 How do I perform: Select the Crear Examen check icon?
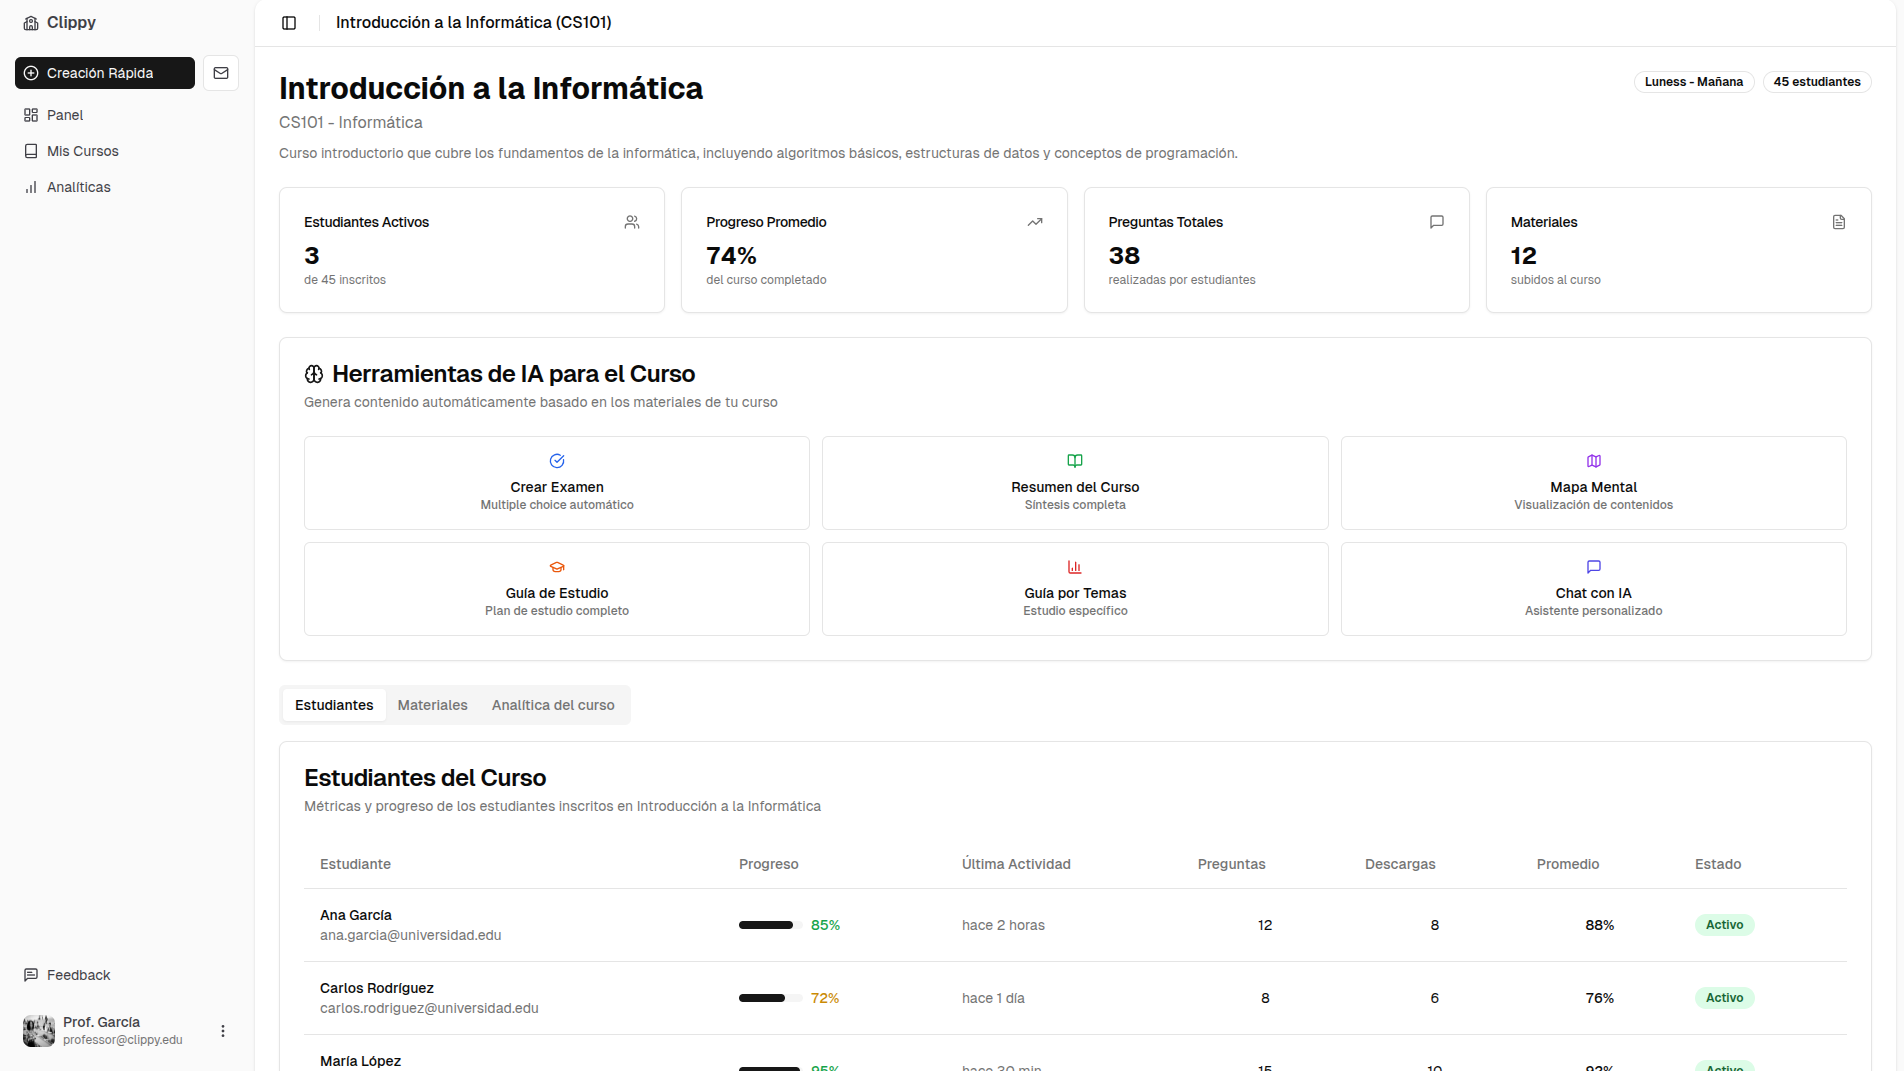pyautogui.click(x=556, y=461)
